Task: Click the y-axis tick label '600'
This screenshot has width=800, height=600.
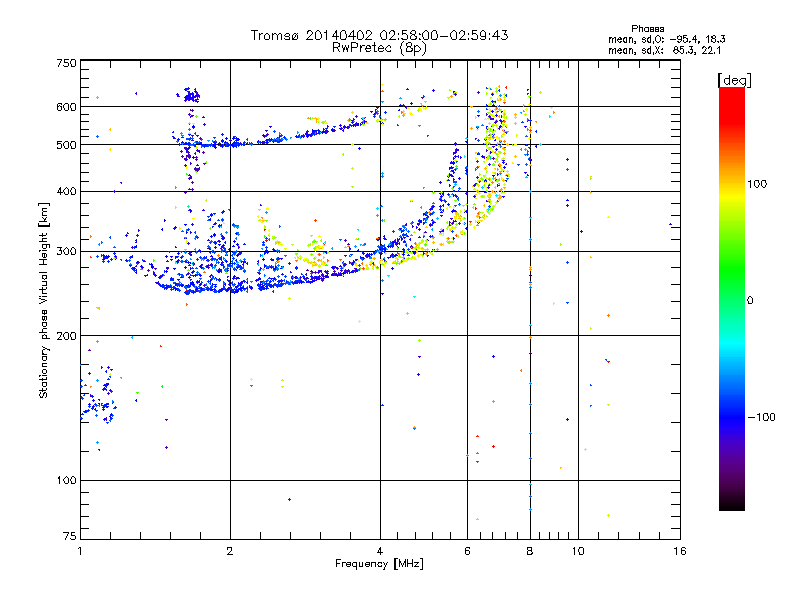Action: (x=66, y=107)
